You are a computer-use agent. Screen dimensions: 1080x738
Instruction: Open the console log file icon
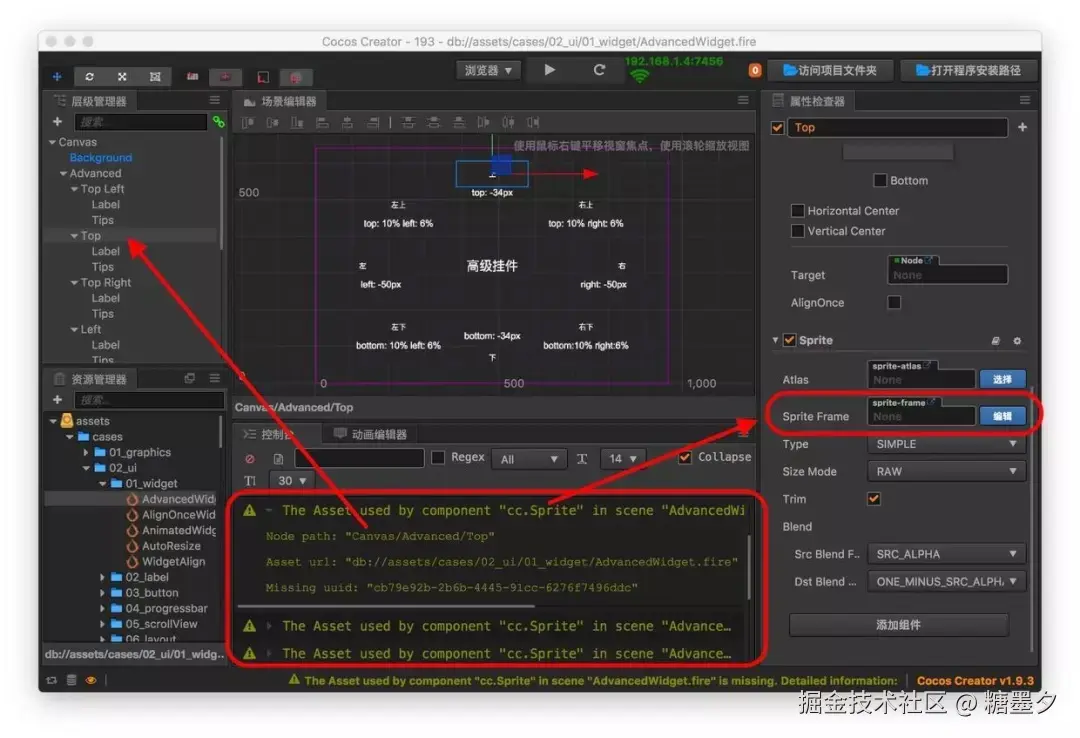[x=278, y=459]
